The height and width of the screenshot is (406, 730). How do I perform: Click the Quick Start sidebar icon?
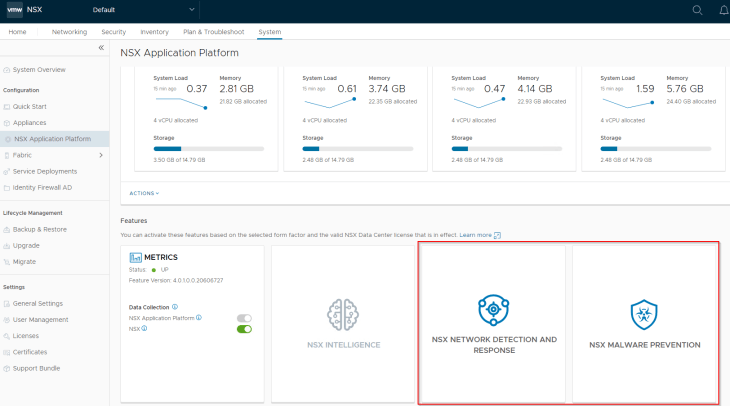coord(7,107)
